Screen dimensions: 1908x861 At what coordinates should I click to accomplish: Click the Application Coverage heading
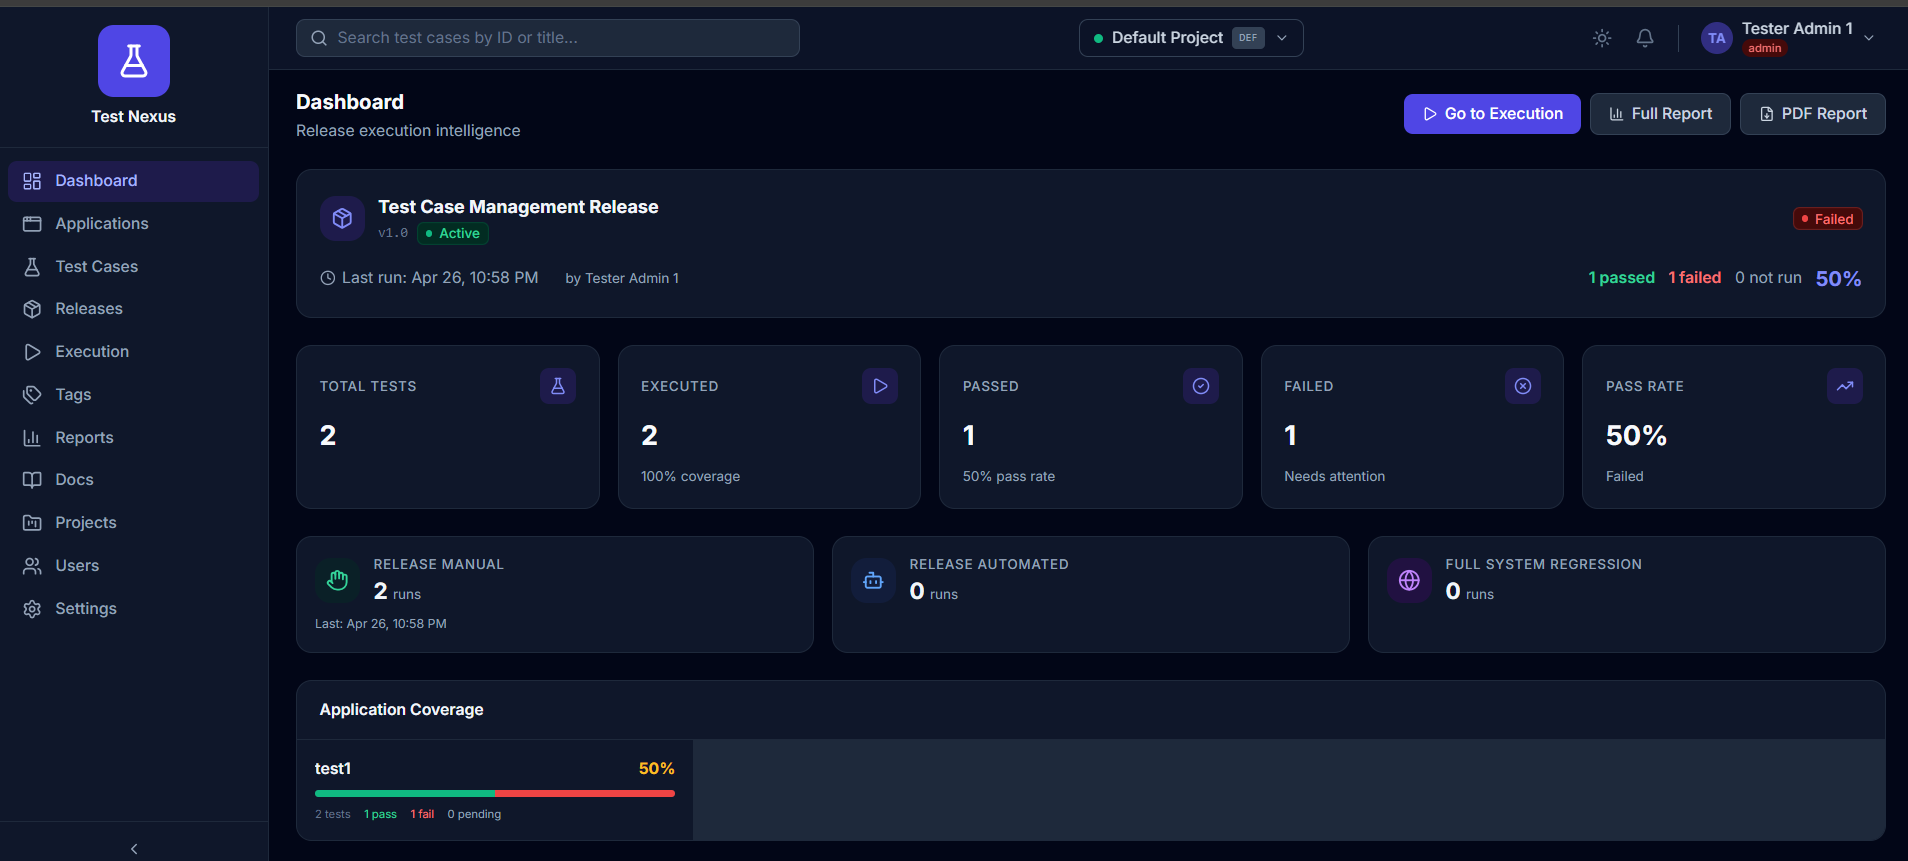point(402,710)
